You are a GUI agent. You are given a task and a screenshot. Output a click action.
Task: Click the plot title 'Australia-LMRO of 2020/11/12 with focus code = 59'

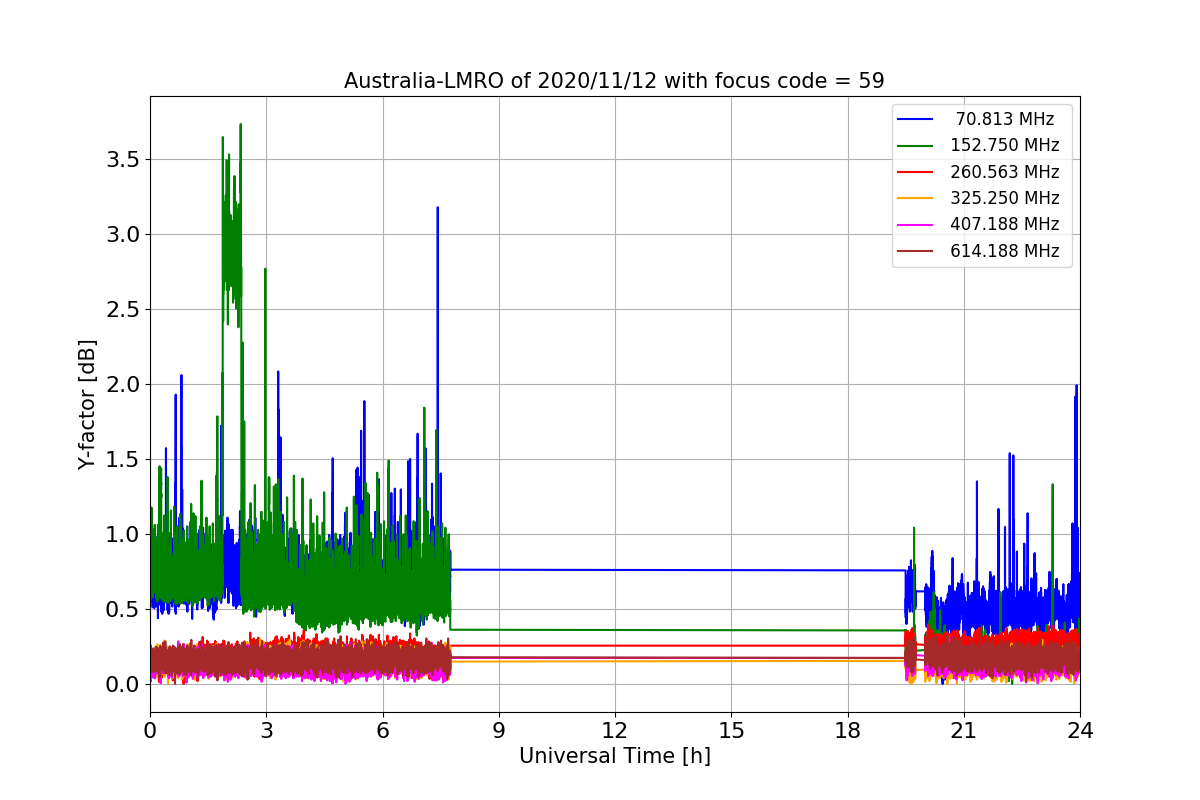tap(614, 81)
